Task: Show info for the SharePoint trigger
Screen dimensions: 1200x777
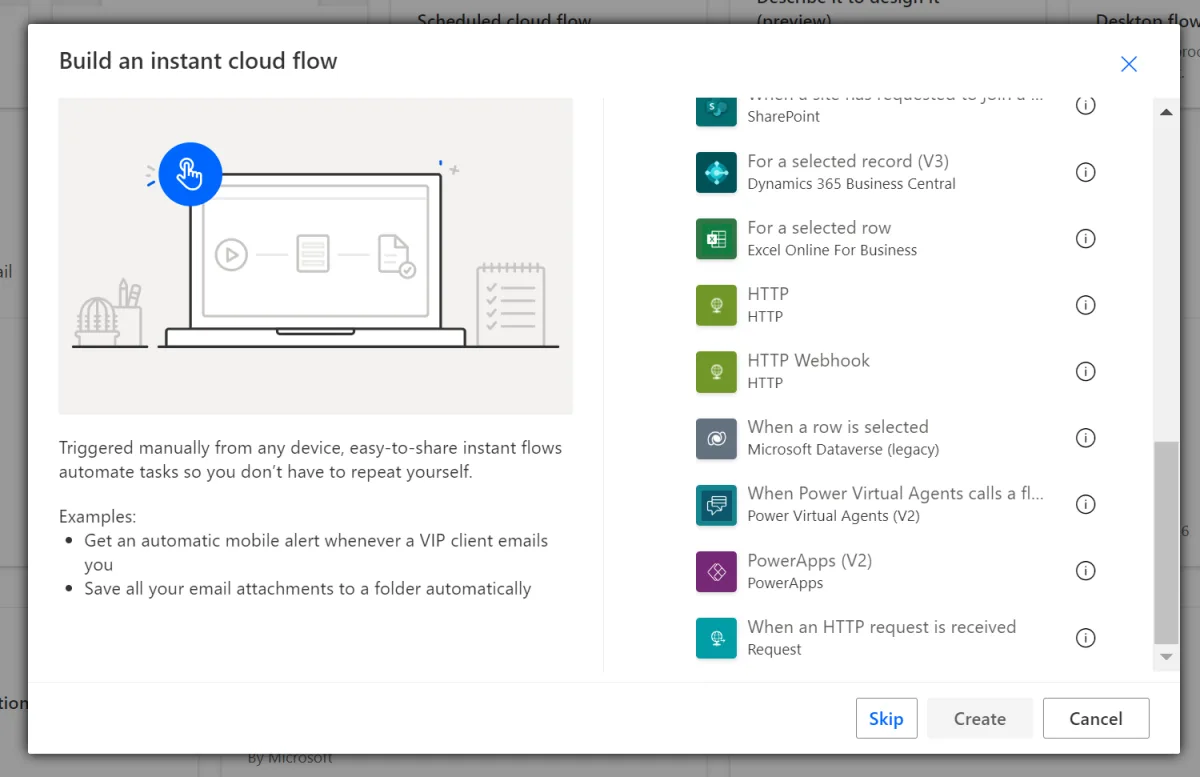Action: point(1085,105)
